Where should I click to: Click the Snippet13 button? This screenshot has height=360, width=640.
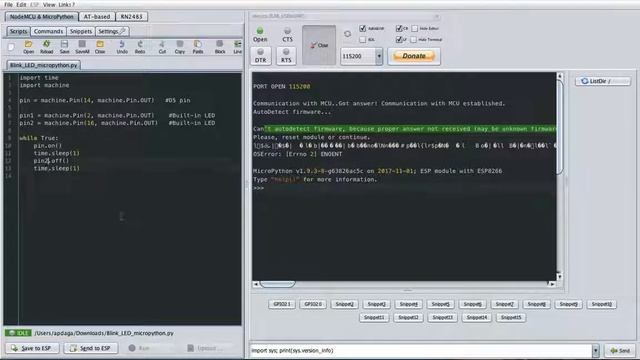(x=442, y=317)
